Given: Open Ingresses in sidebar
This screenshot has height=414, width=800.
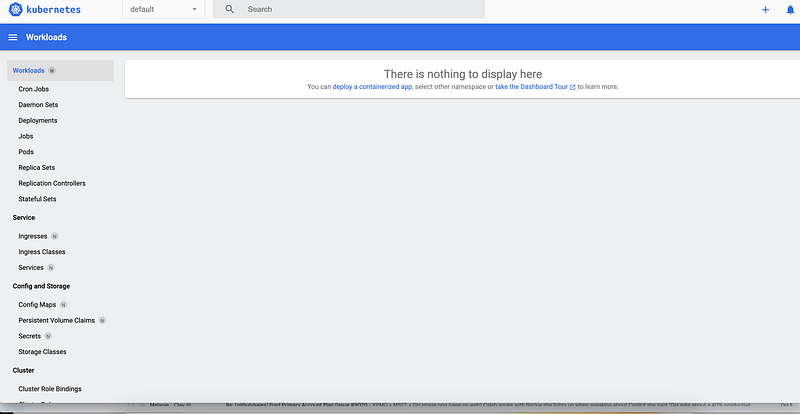Looking at the screenshot, I should tap(33, 236).
